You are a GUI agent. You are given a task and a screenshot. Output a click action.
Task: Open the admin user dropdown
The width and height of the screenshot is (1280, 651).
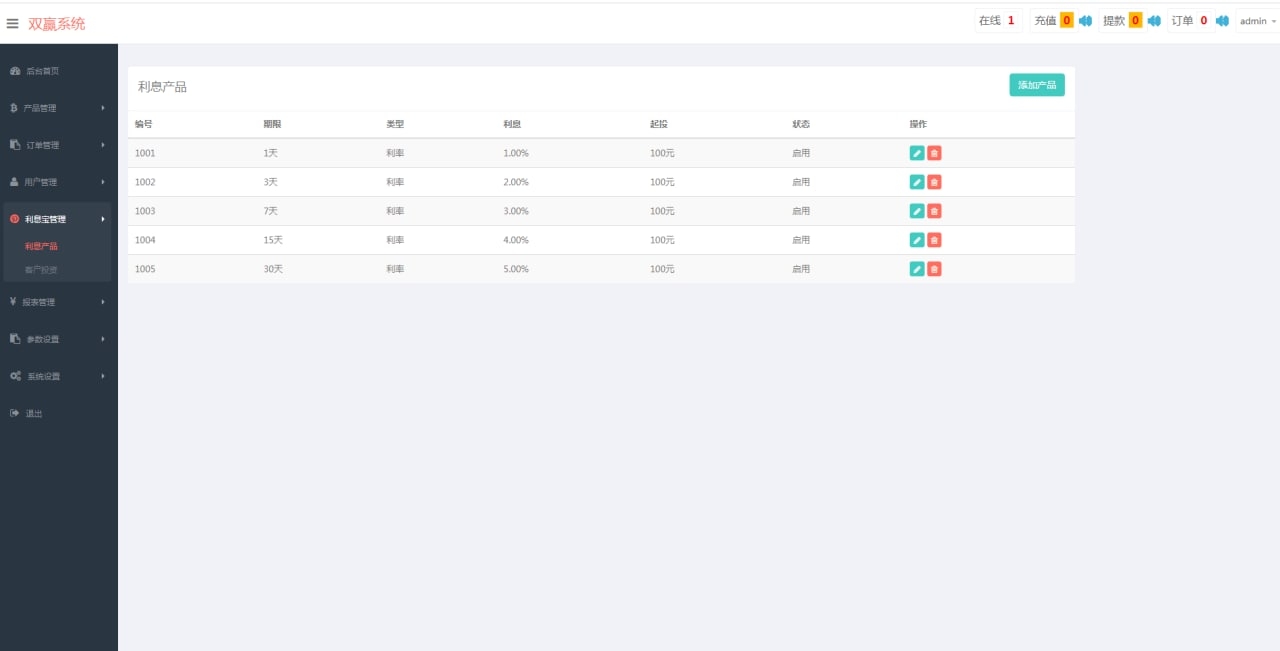click(x=1257, y=21)
